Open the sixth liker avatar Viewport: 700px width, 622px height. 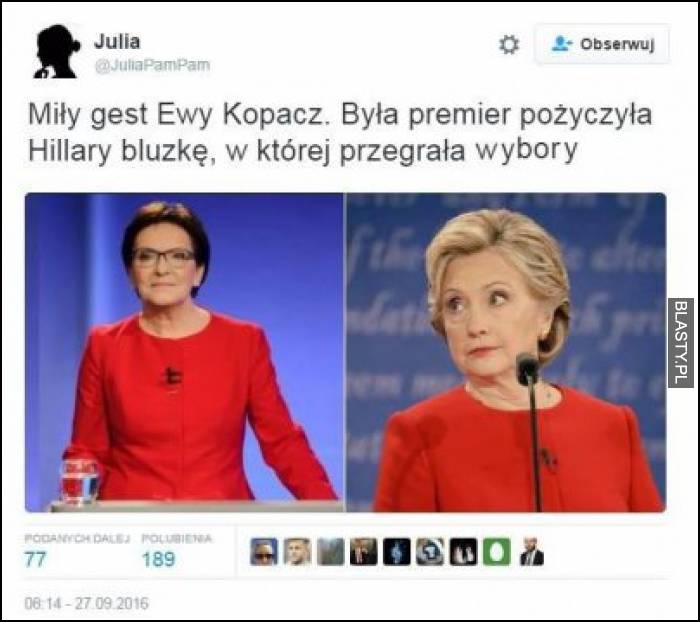click(x=430, y=551)
